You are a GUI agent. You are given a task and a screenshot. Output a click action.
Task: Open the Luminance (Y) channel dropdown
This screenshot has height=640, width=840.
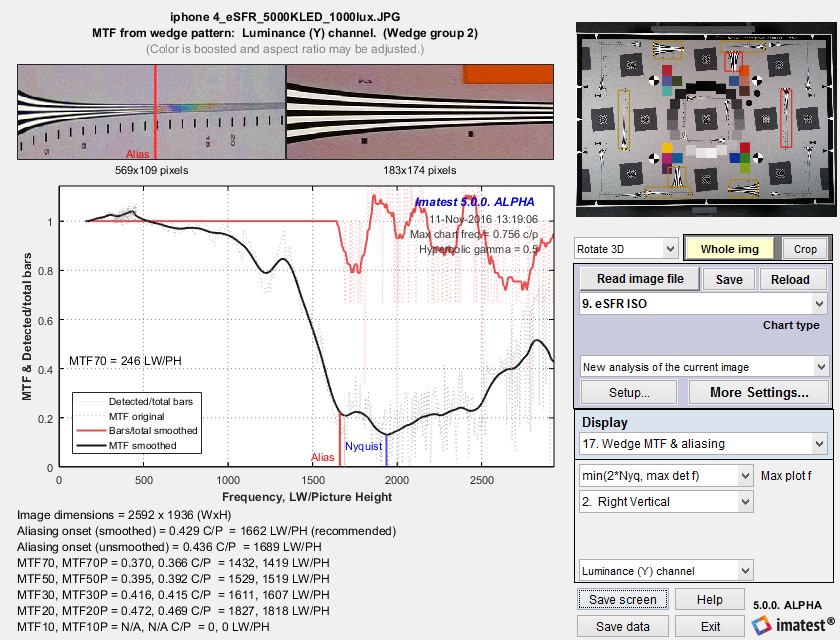[666, 571]
